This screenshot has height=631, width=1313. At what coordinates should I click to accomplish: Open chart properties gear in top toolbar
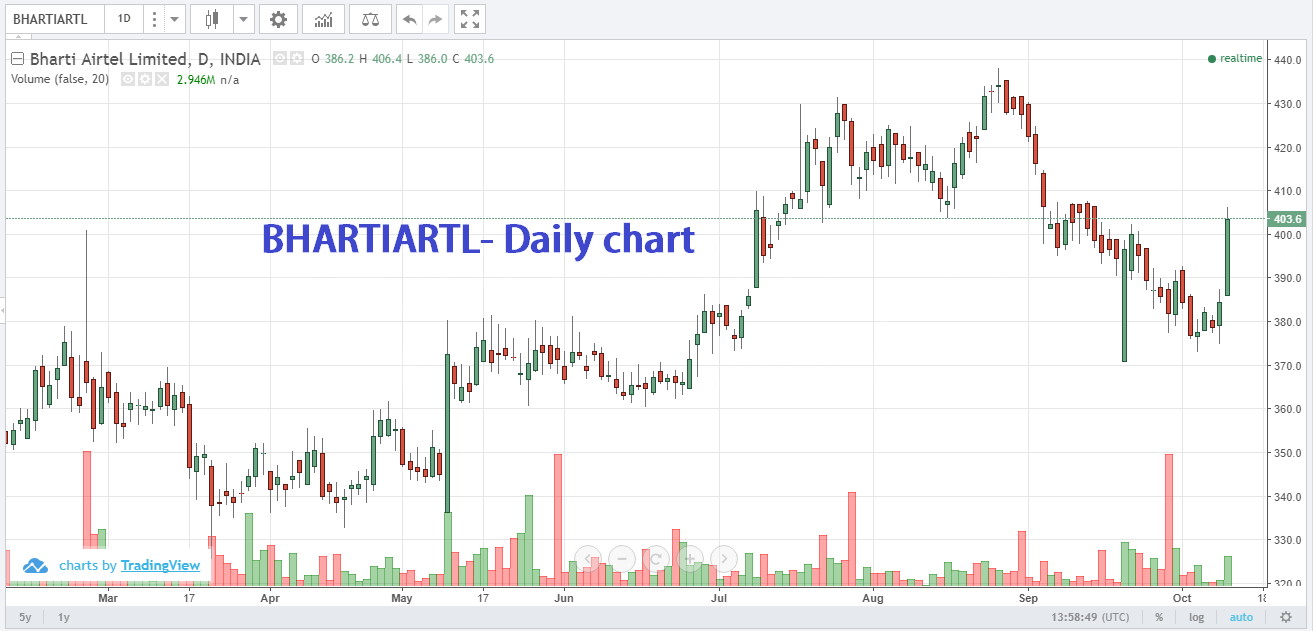pyautogui.click(x=278, y=18)
